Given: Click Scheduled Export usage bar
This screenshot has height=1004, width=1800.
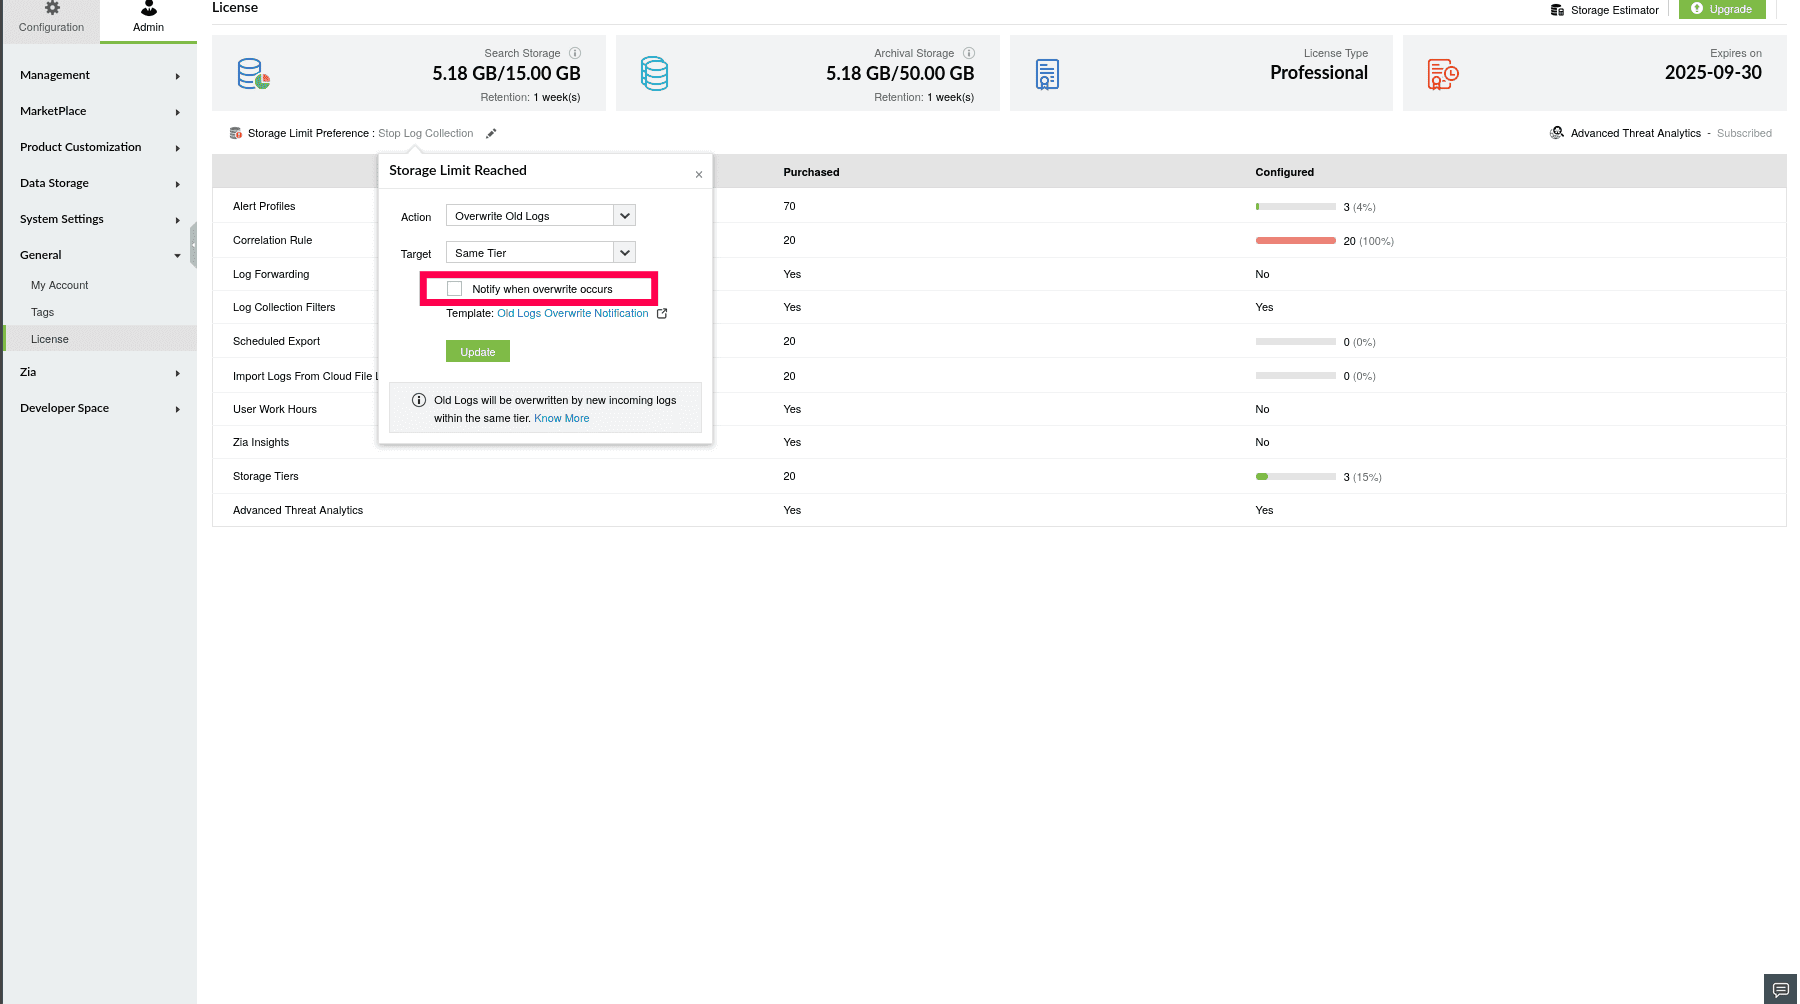Looking at the screenshot, I should coord(1295,342).
